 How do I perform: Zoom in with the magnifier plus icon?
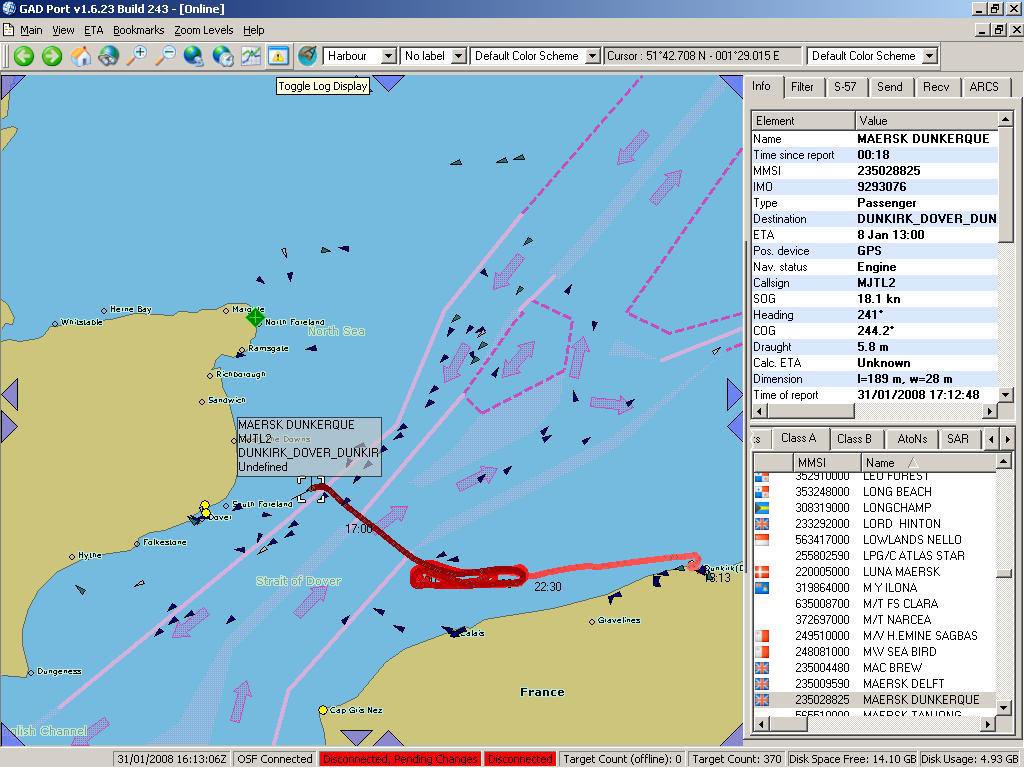136,56
